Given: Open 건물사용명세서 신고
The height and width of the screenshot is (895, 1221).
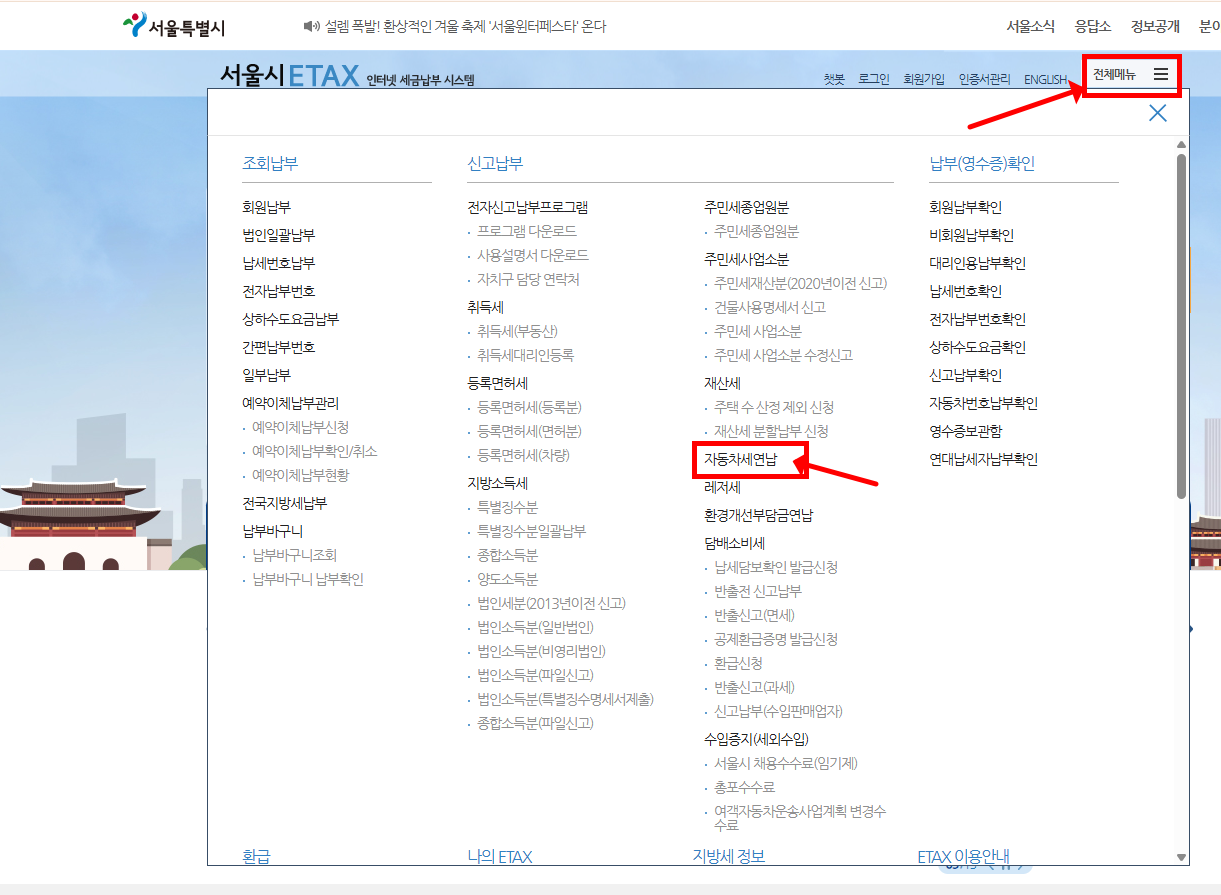Looking at the screenshot, I should pos(770,307).
